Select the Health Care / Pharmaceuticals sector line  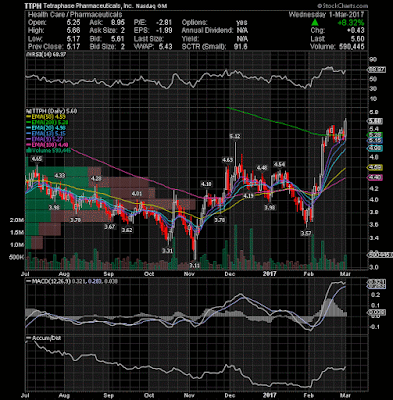(x=75, y=14)
